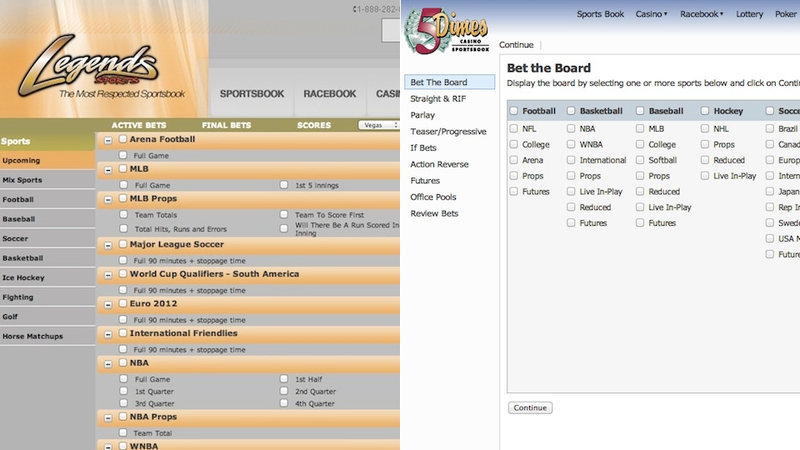Image resolution: width=800 pixels, height=450 pixels.
Task: Check Basketball International checkbox
Action: pos(571,160)
